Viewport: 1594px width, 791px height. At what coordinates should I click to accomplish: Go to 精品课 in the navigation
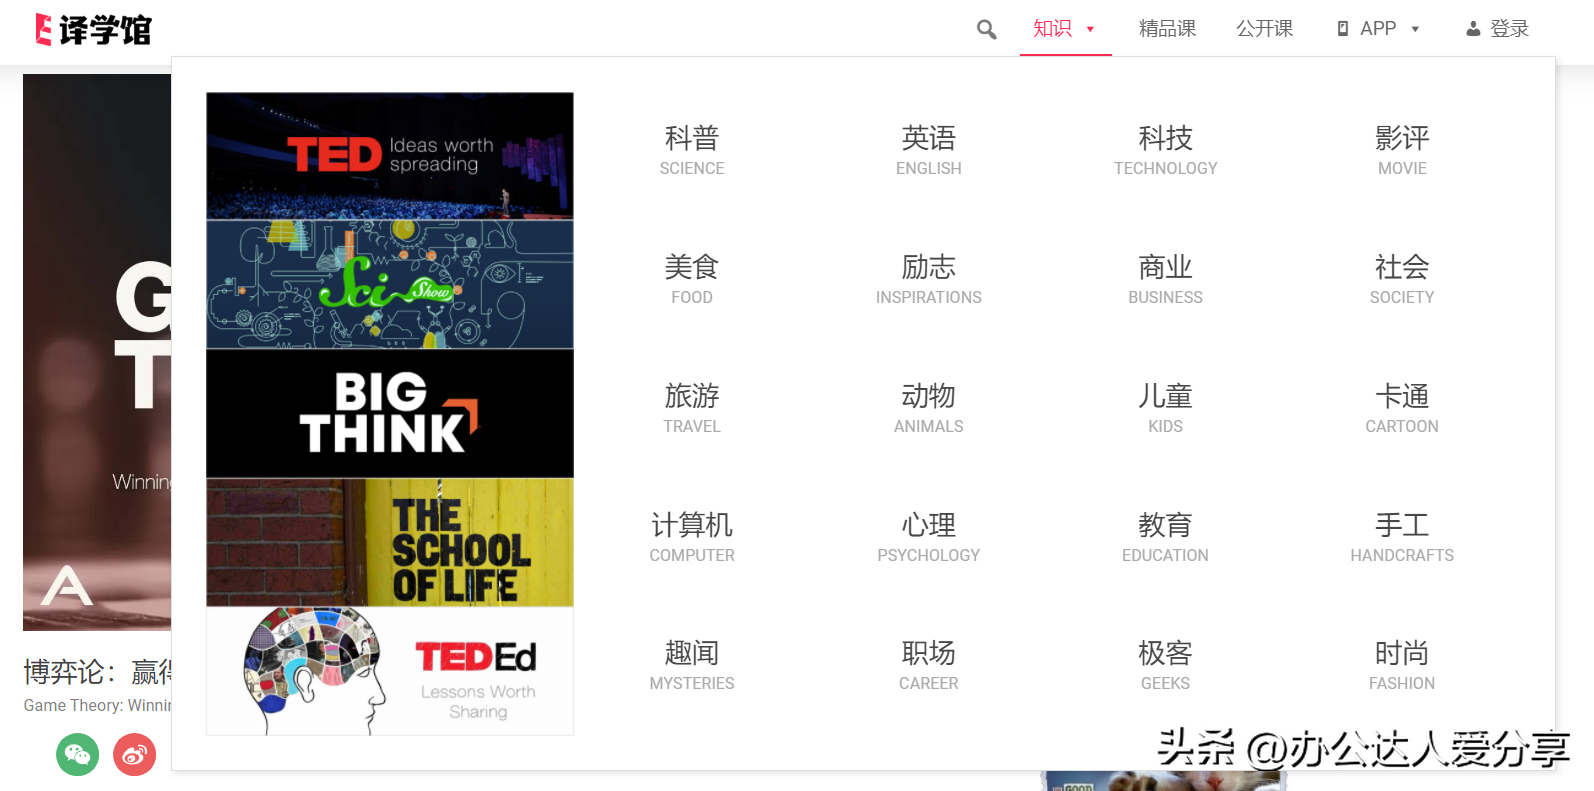click(x=1167, y=29)
